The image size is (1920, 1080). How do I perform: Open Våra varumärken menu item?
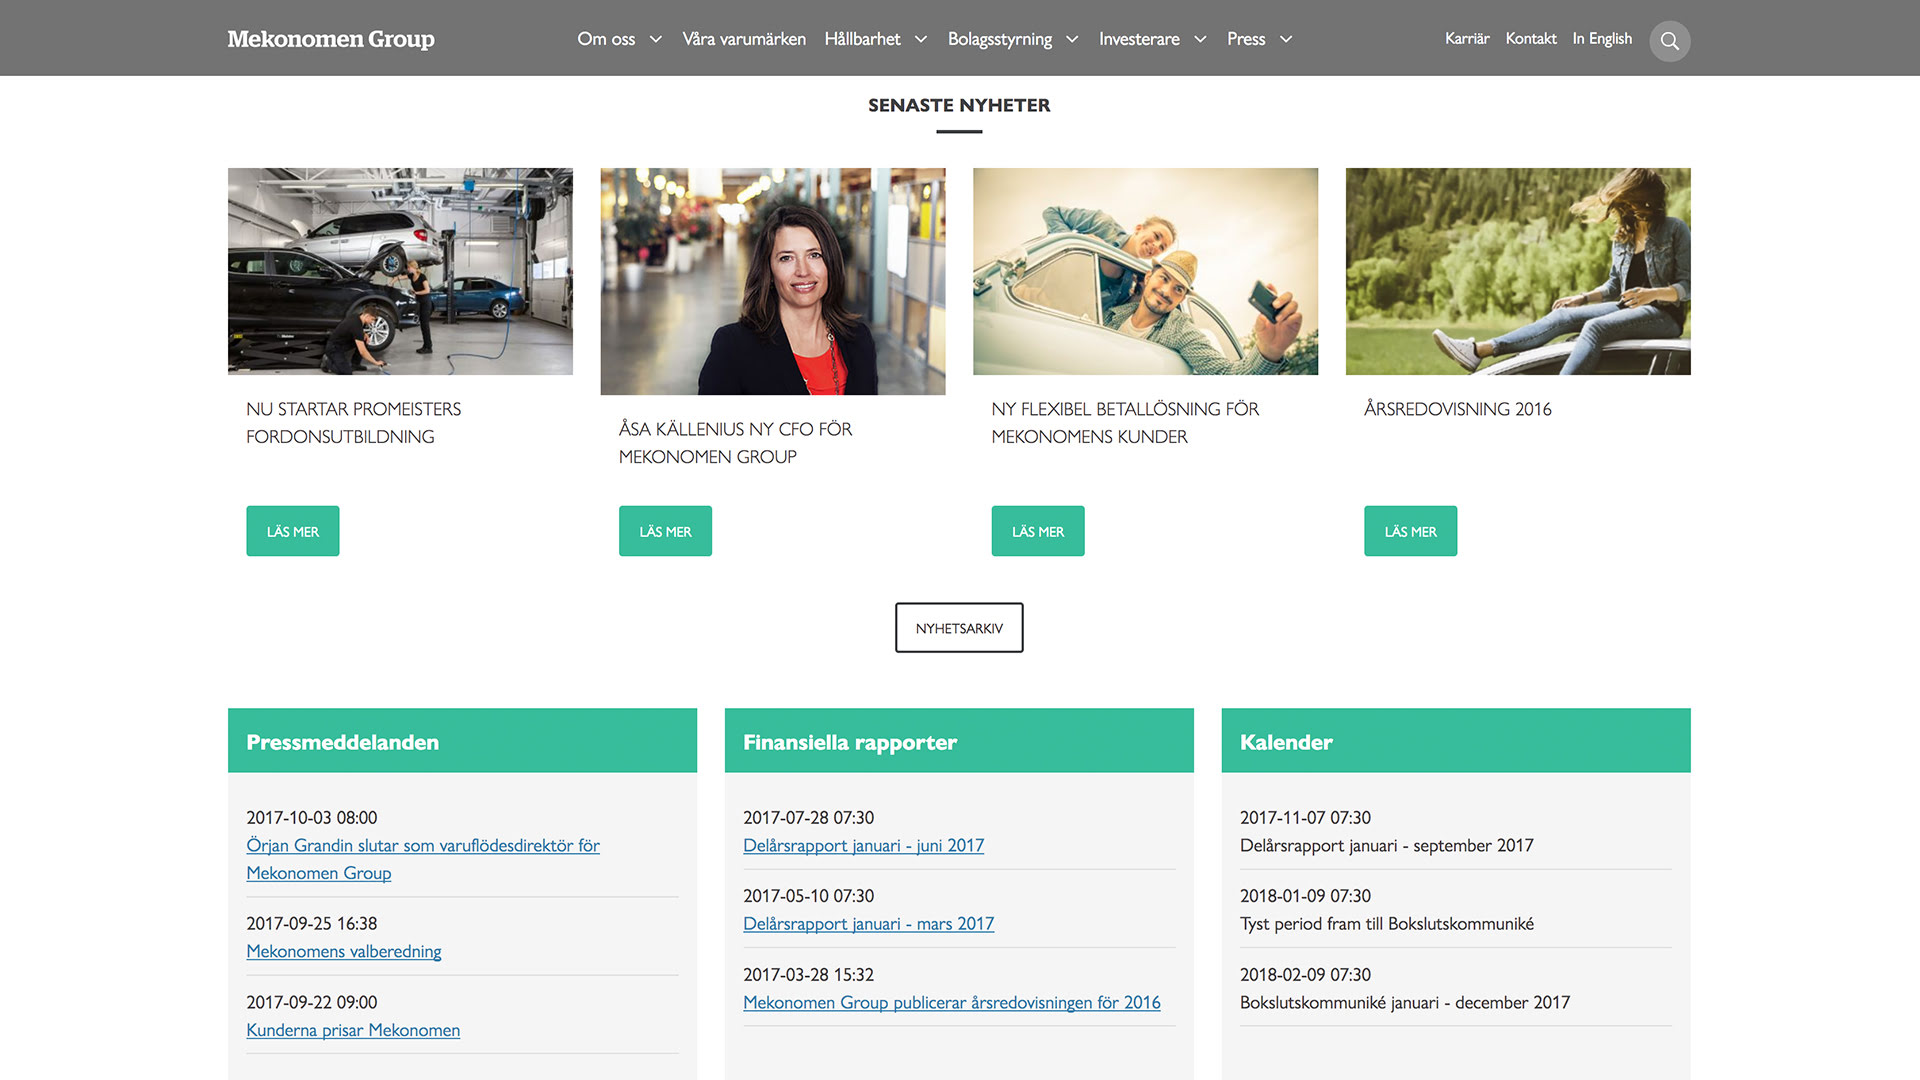pyautogui.click(x=744, y=39)
